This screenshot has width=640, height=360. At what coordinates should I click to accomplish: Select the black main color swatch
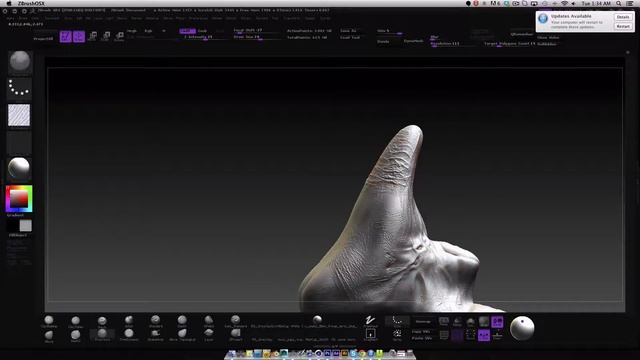[x=13, y=226]
